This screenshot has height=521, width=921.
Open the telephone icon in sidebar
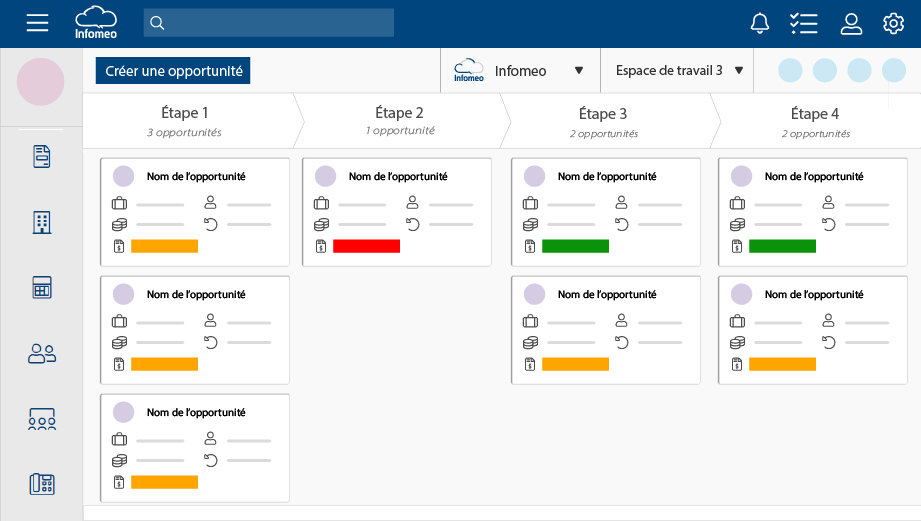41,484
